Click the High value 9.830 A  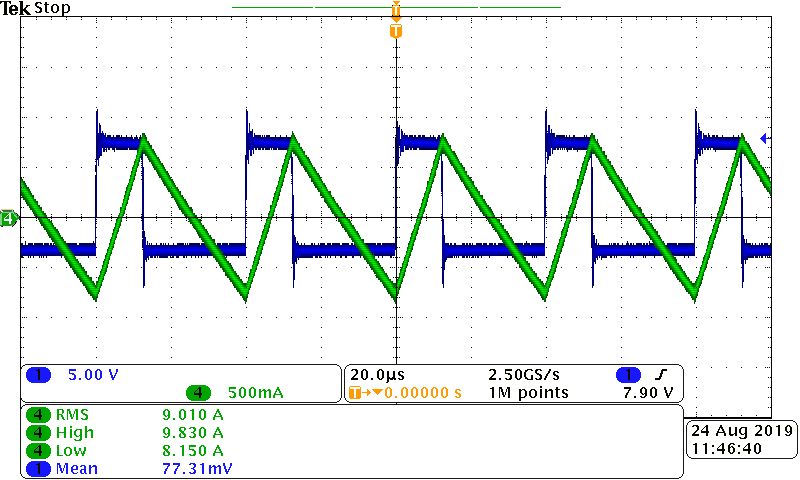click(x=193, y=433)
